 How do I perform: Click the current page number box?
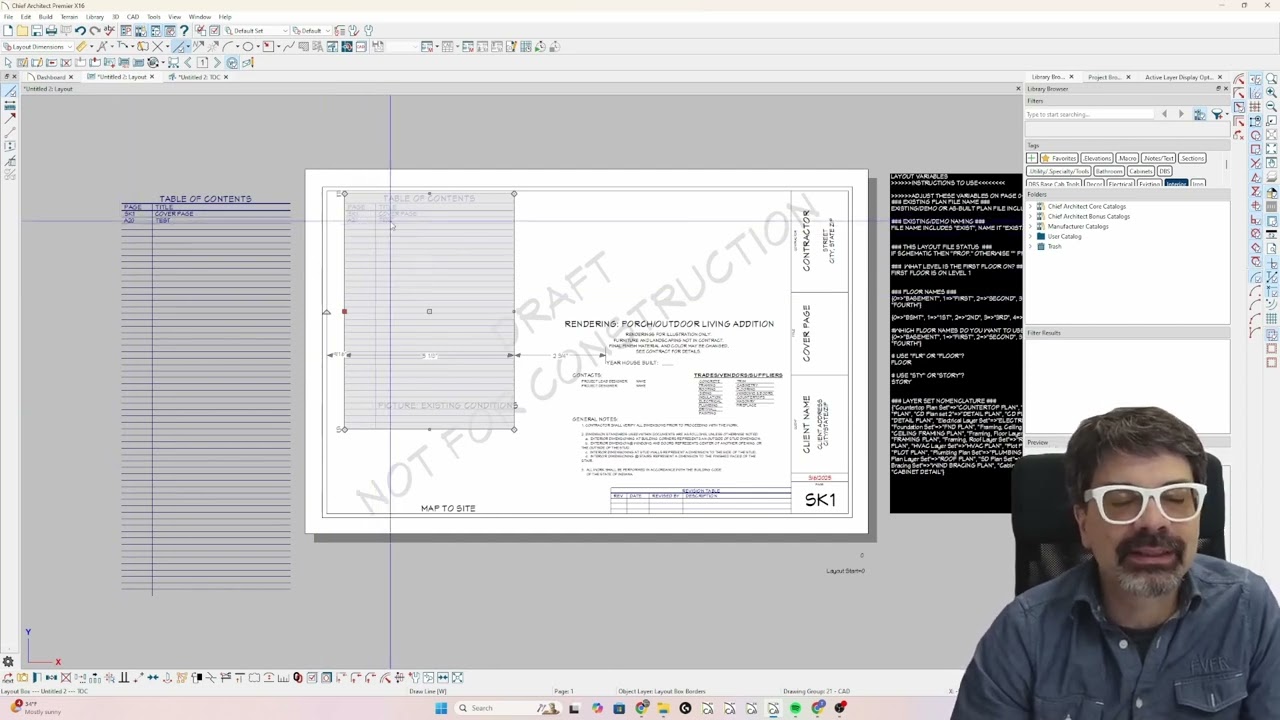[202, 62]
